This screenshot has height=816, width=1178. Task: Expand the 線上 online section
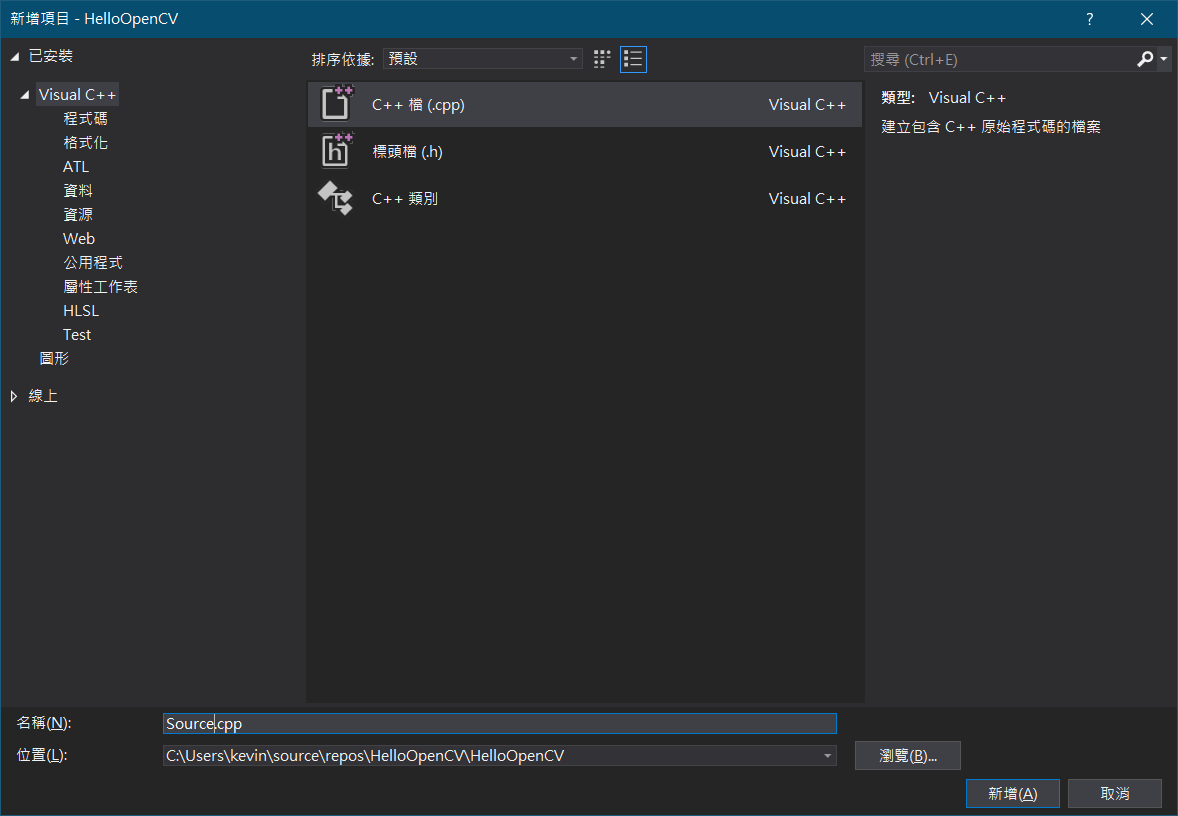[x=14, y=396]
